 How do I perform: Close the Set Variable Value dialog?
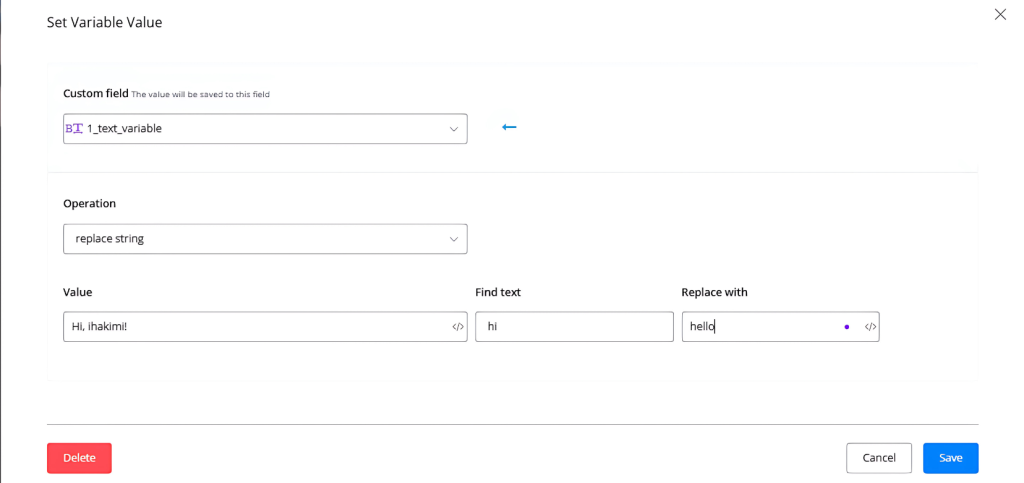point(1000,14)
